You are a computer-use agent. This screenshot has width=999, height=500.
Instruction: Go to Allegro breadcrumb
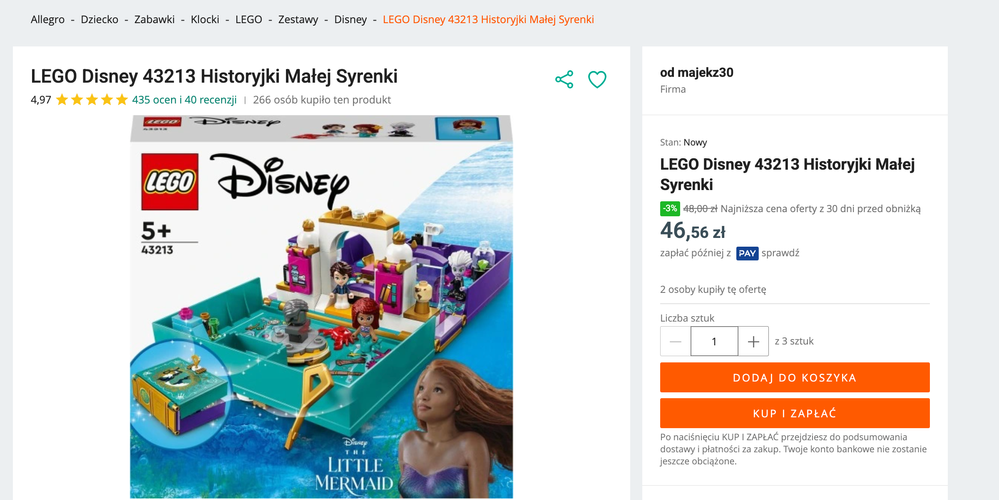point(48,20)
